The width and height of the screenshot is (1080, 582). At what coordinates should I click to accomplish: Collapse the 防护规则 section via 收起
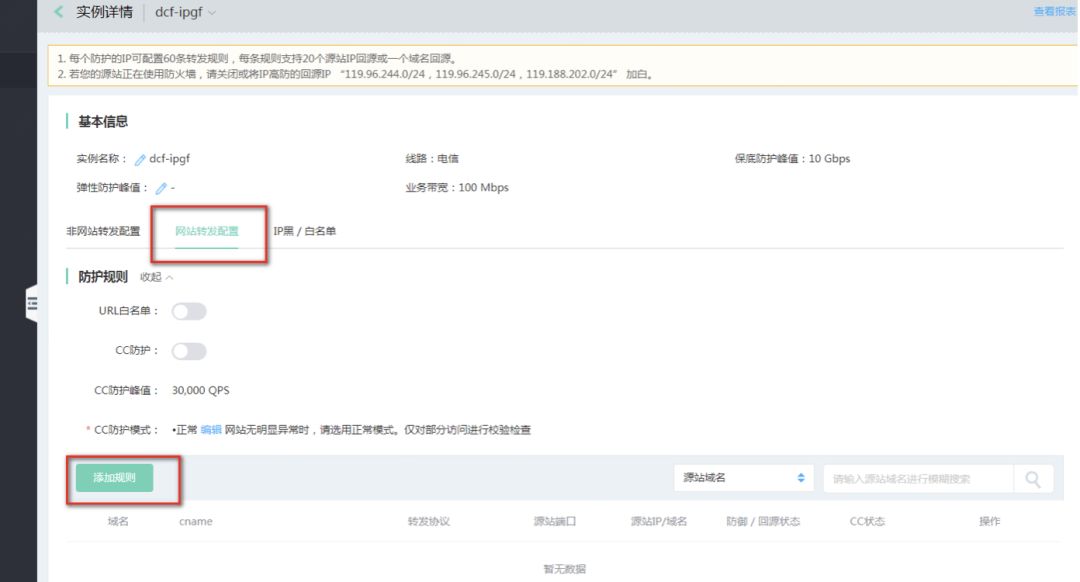[156, 277]
